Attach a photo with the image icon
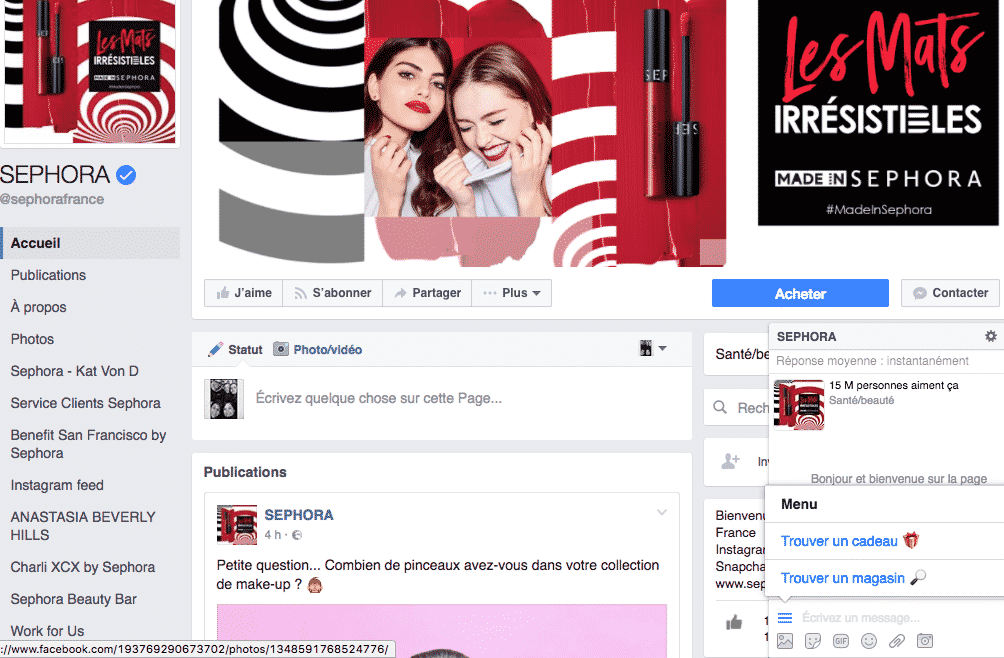This screenshot has width=1004, height=658. coord(785,641)
